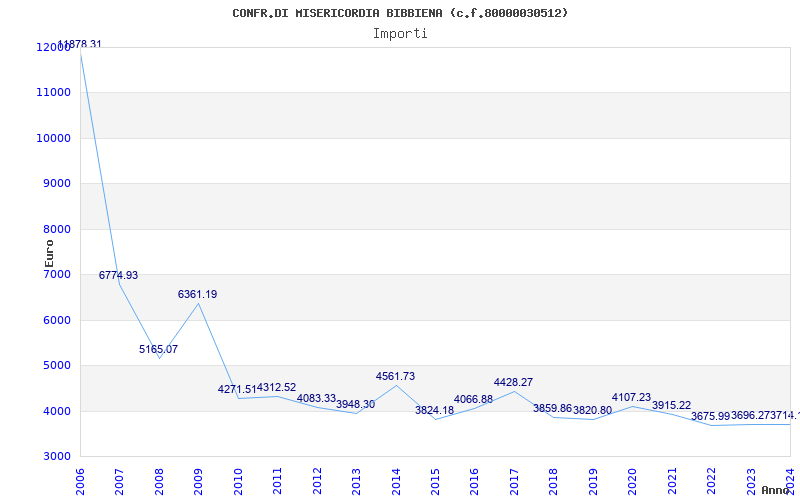Select the 3675.99 data label
The height and width of the screenshot is (500, 800).
[711, 417]
